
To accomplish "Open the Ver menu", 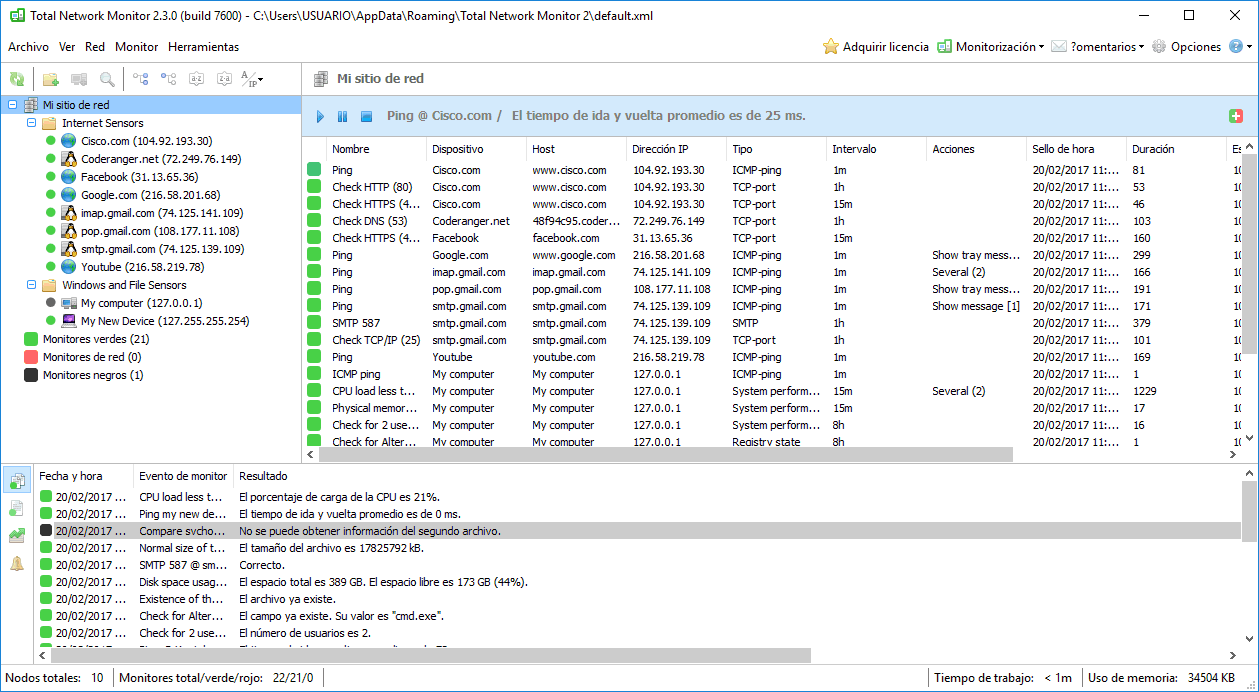I will (67, 47).
